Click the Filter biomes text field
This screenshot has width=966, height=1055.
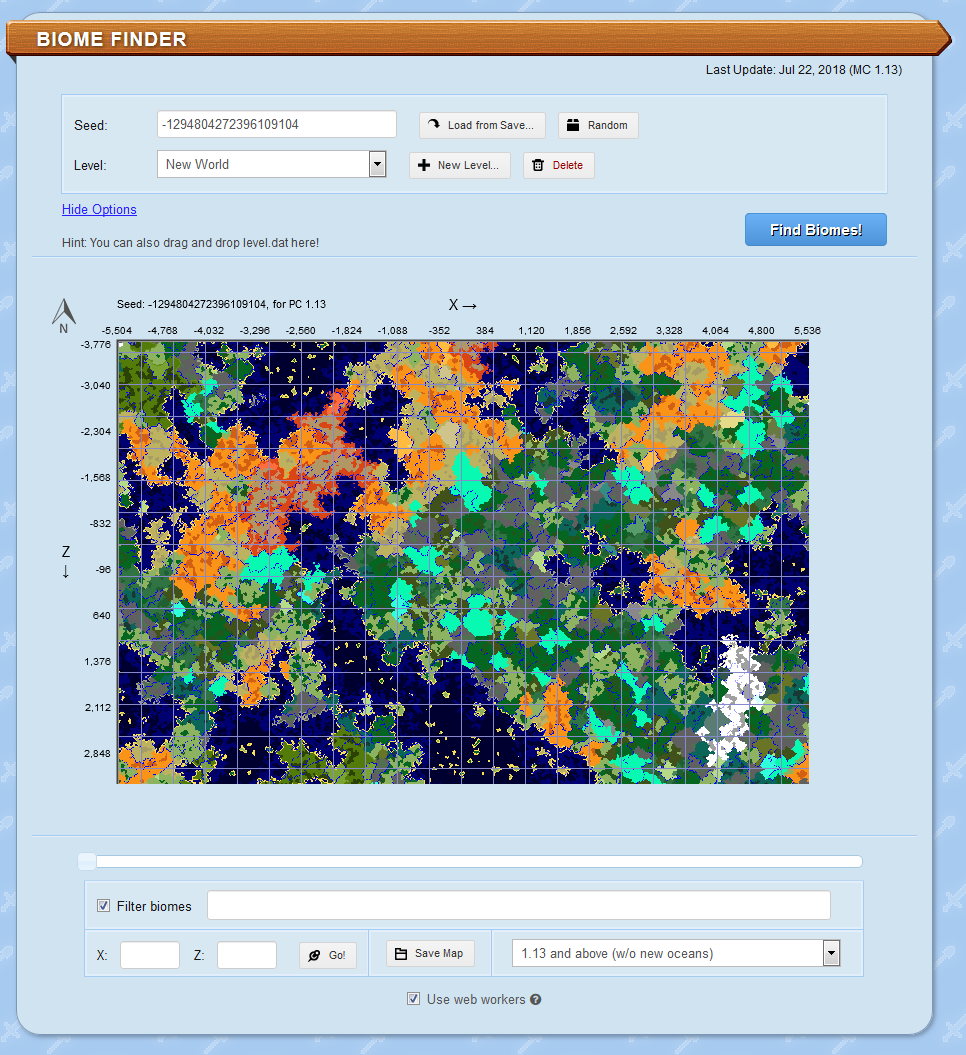(518, 905)
